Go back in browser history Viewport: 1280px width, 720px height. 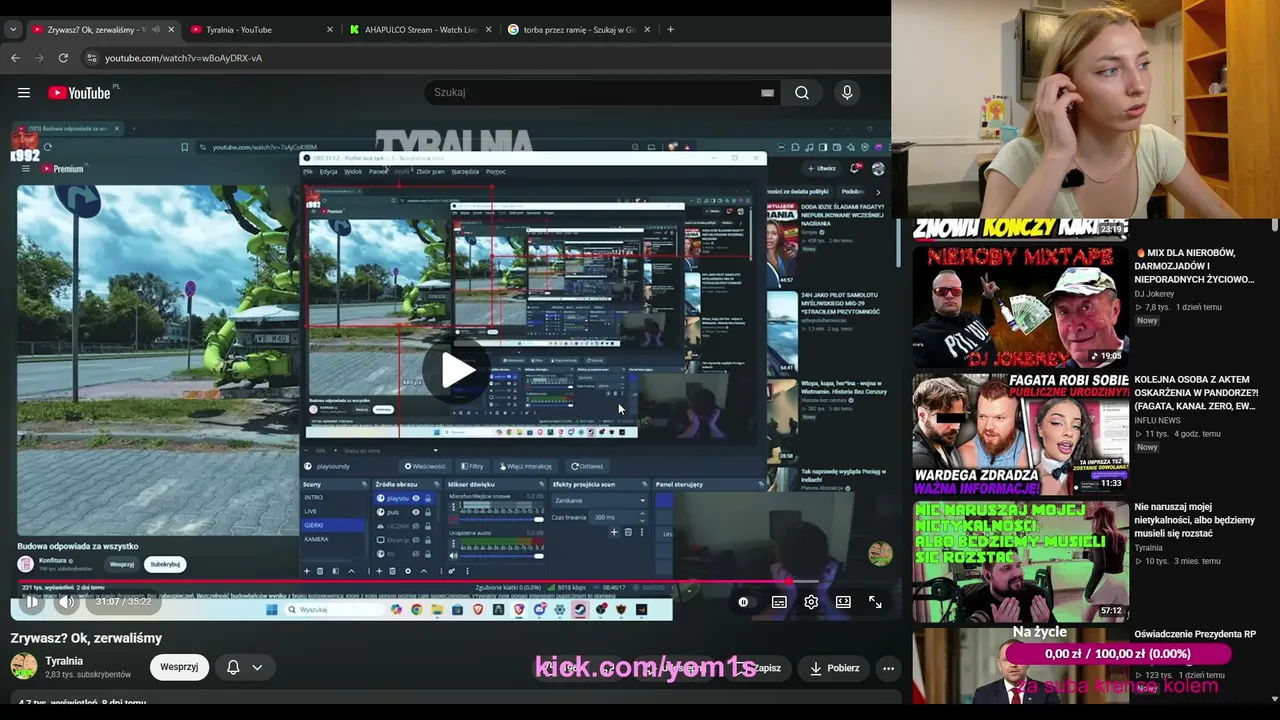(15, 58)
